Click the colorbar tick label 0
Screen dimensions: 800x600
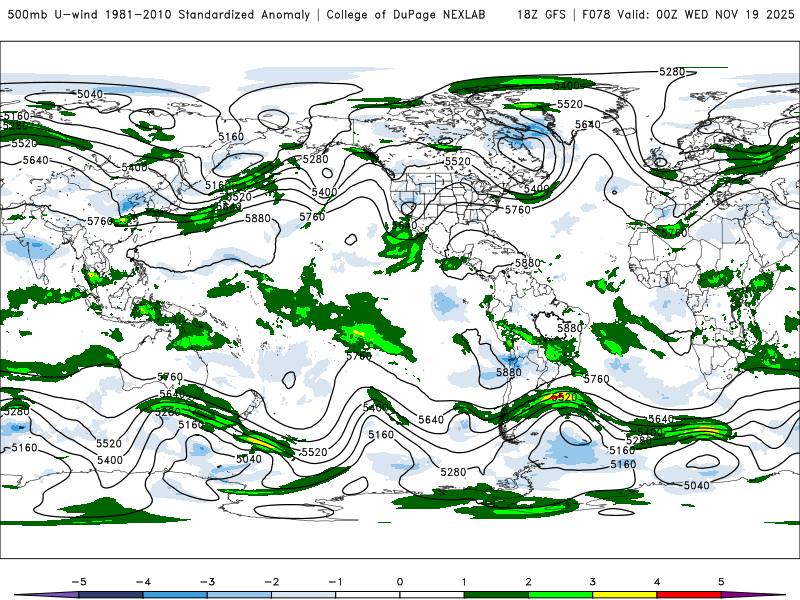point(399,582)
